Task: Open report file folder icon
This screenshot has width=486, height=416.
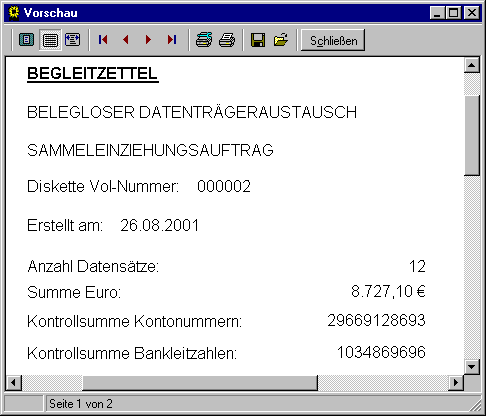Action: [281, 40]
